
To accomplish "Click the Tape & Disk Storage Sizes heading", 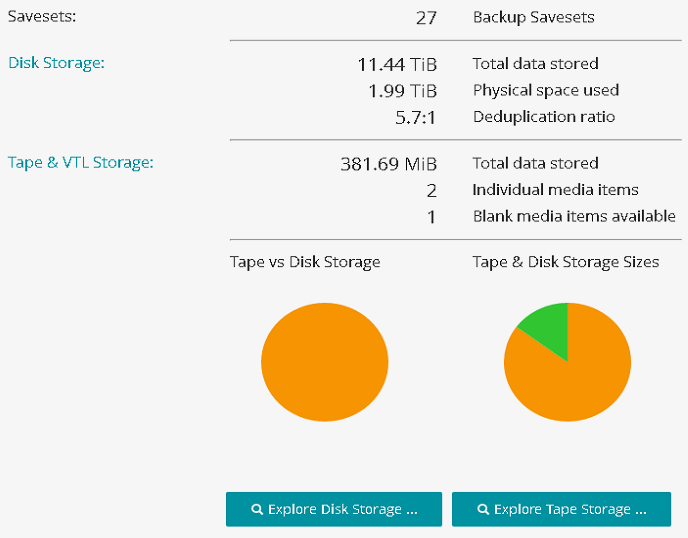I will 565,262.
